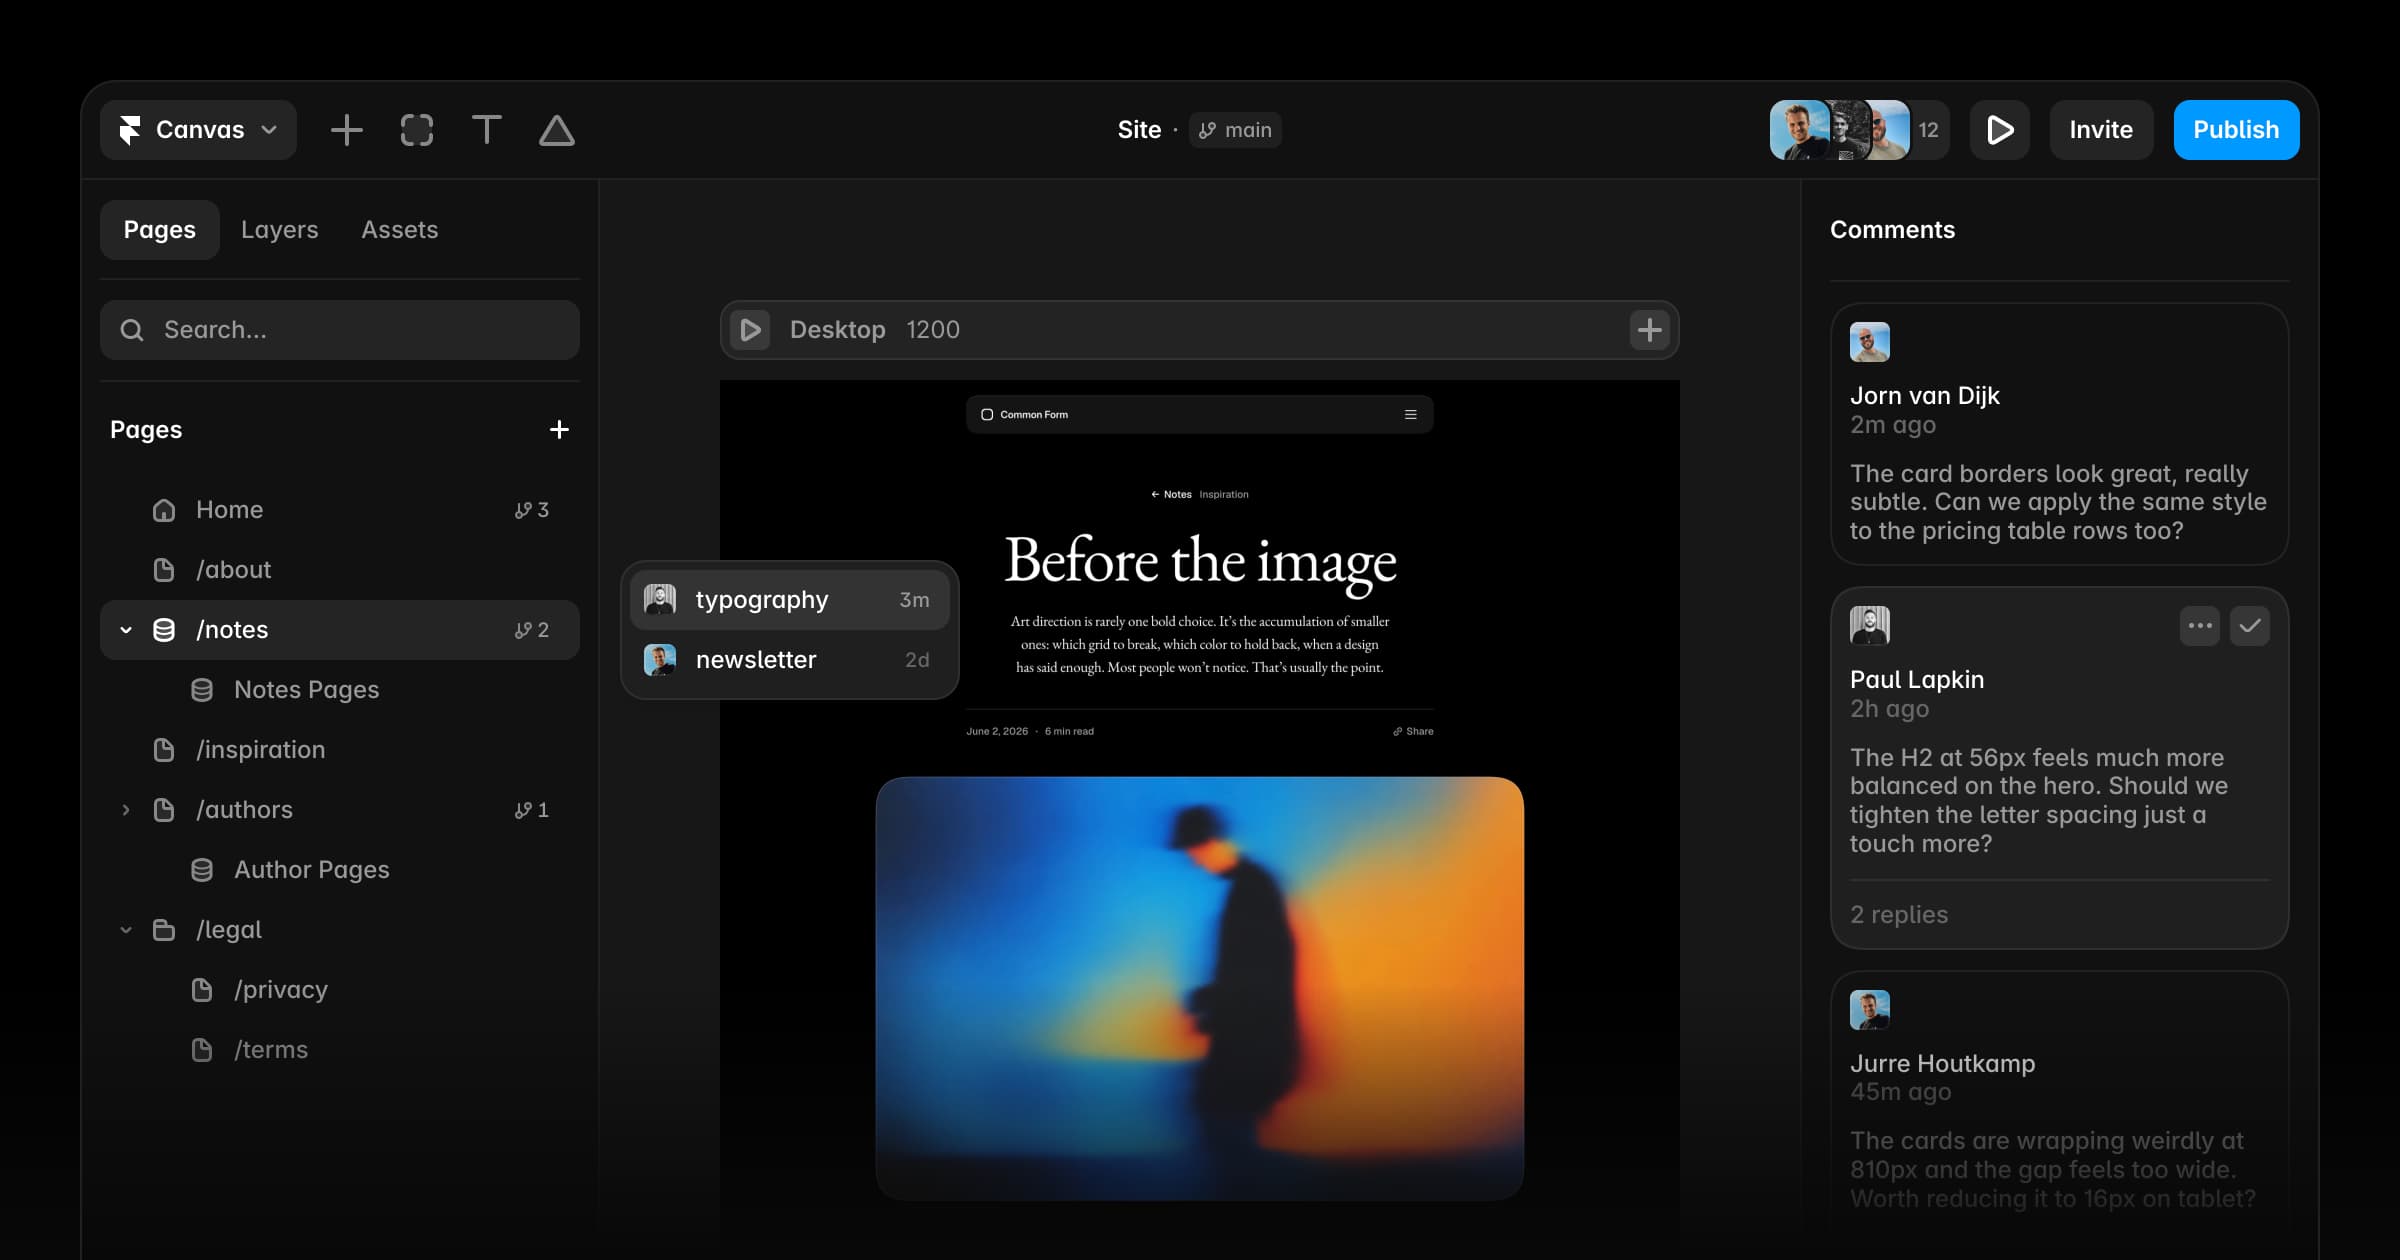Viewport: 2400px width, 1260px height.
Task: Open more options on Paul Lapkin's comment
Action: click(x=2200, y=626)
